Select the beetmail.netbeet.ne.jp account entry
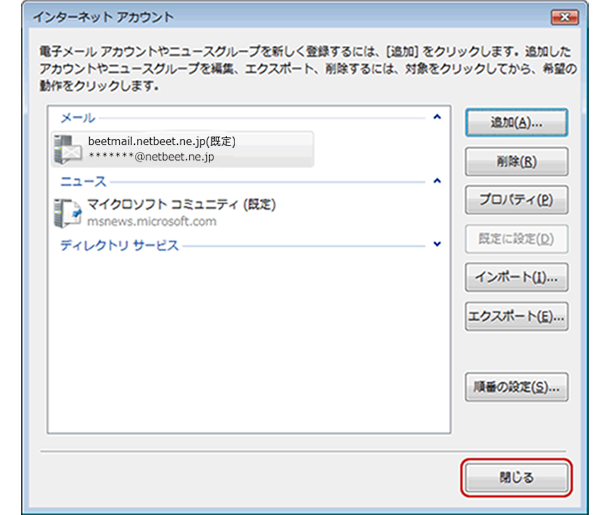 pos(183,149)
